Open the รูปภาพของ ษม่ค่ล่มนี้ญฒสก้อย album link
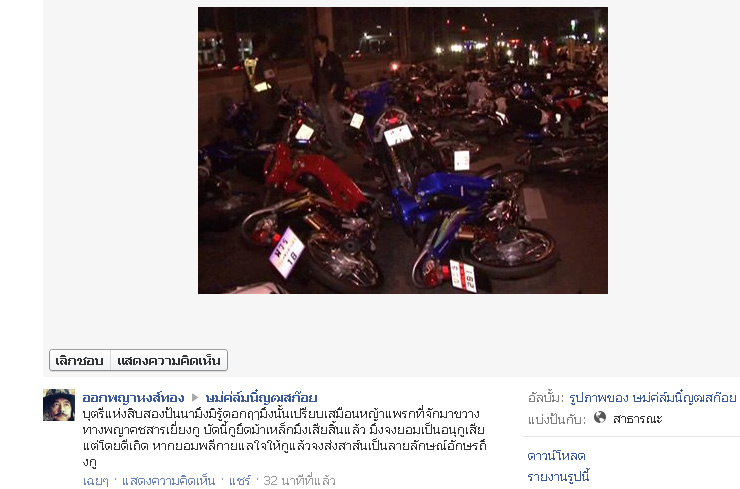This screenshot has height=489, width=740. pos(653,398)
